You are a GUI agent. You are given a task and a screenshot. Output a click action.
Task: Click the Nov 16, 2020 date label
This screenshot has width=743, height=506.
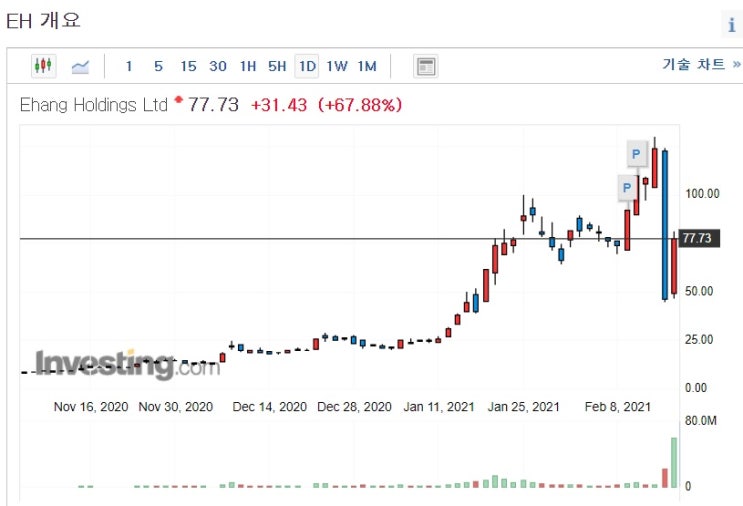tap(91, 407)
